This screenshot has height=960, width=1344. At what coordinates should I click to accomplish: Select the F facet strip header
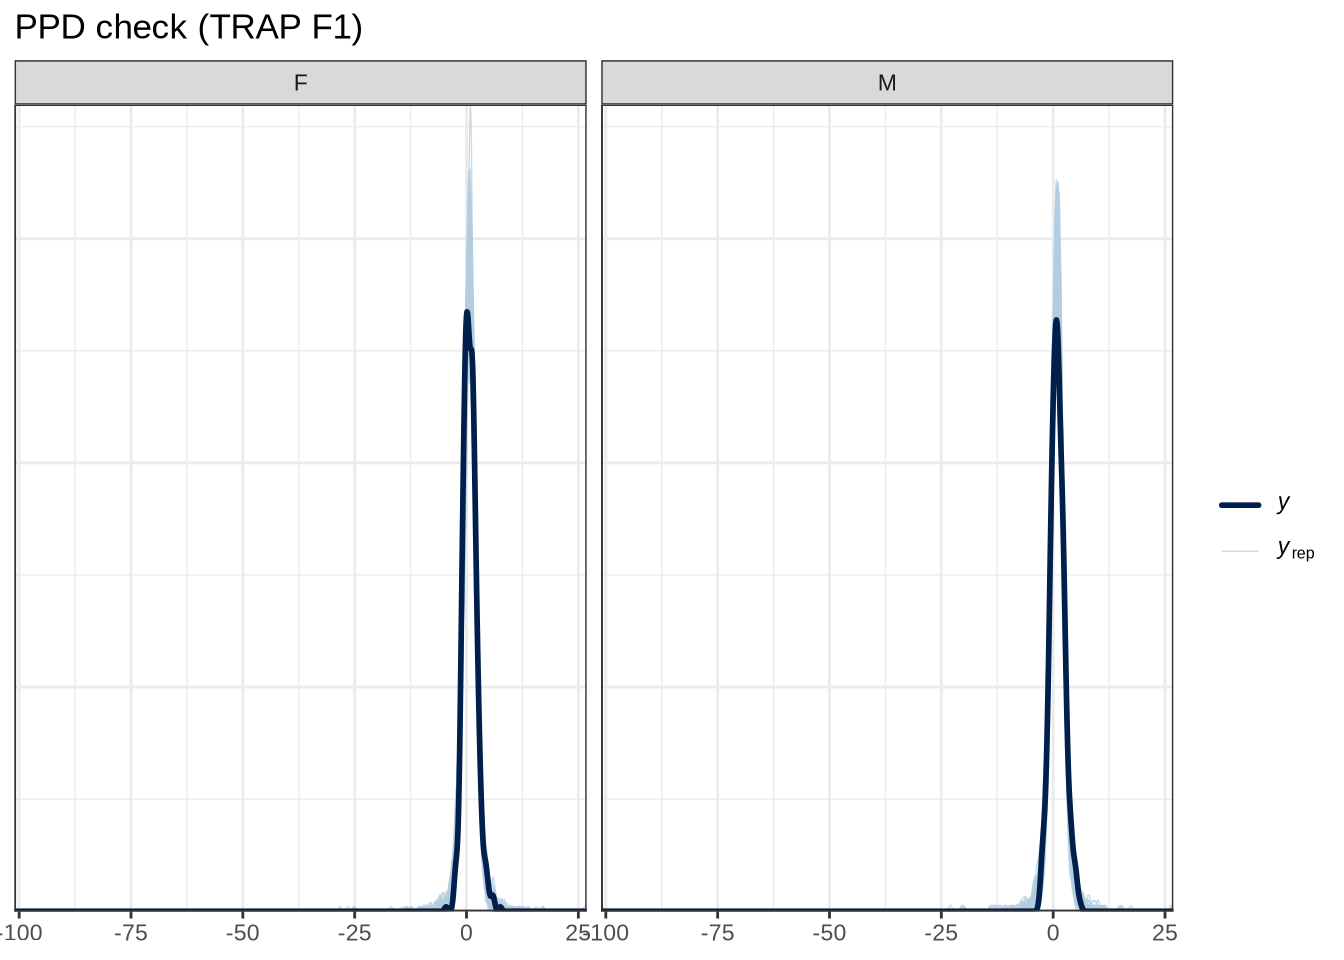click(300, 83)
